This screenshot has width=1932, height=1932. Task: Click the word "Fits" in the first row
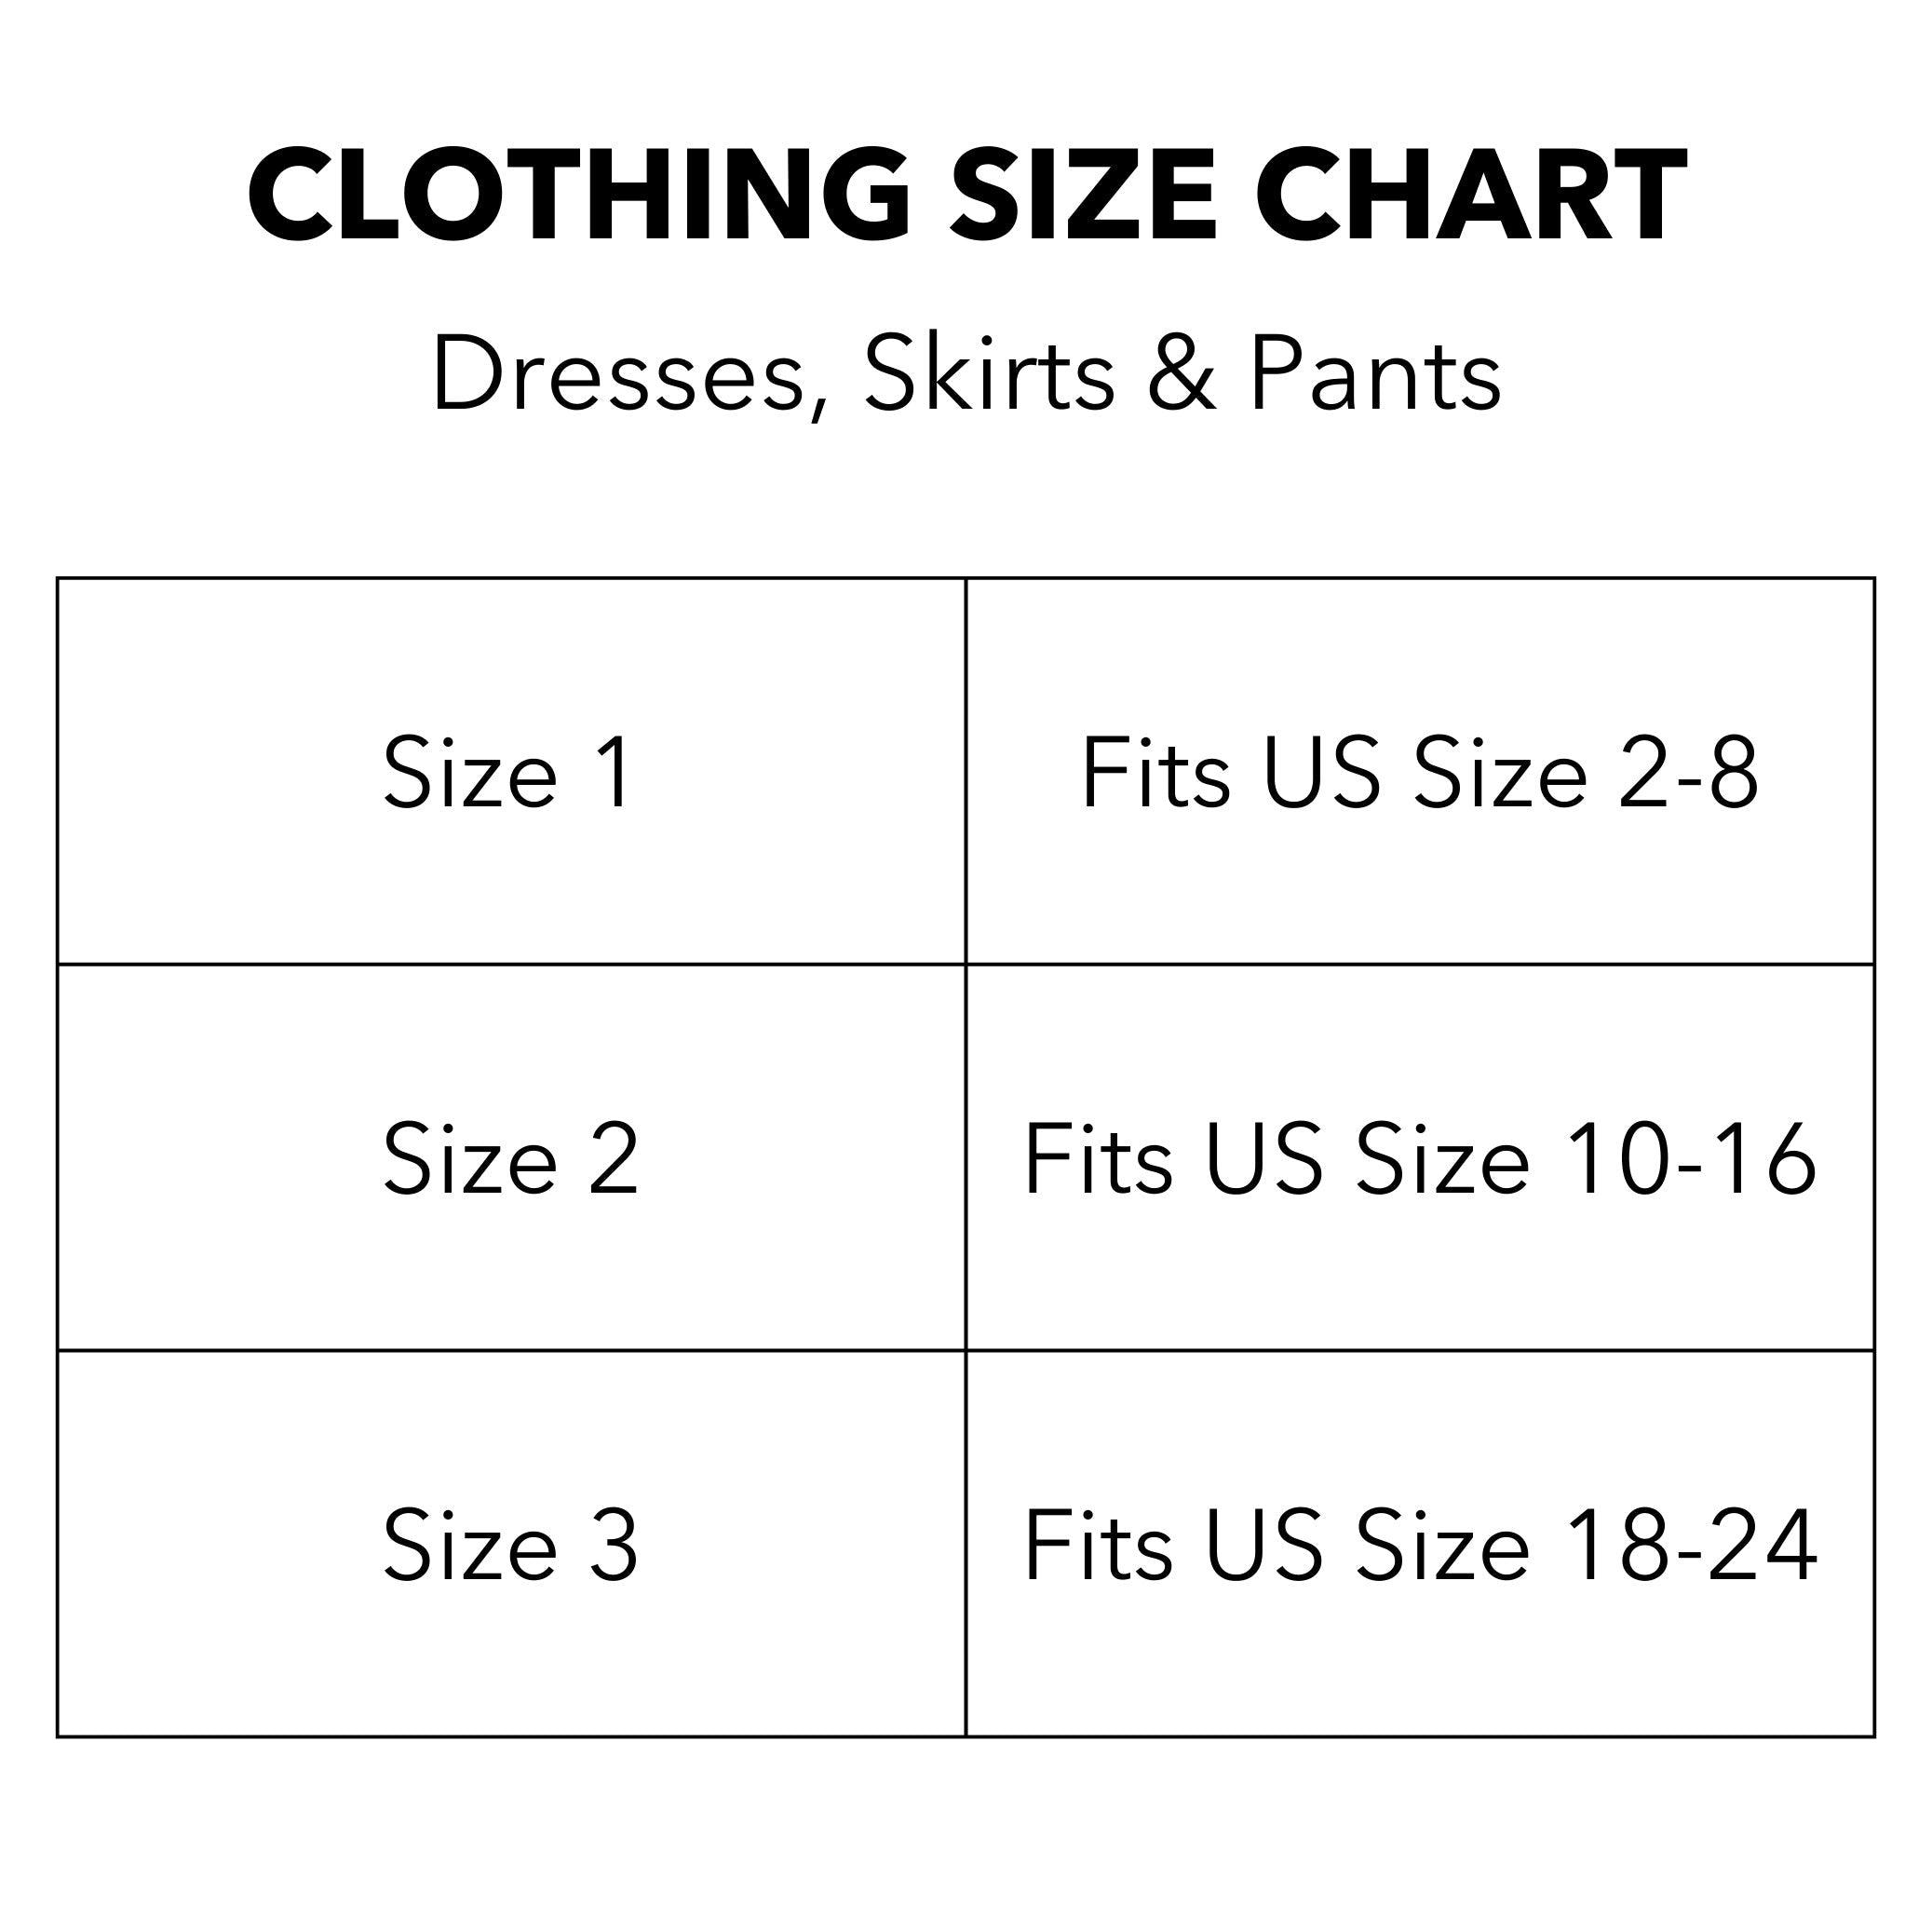pyautogui.click(x=1155, y=772)
